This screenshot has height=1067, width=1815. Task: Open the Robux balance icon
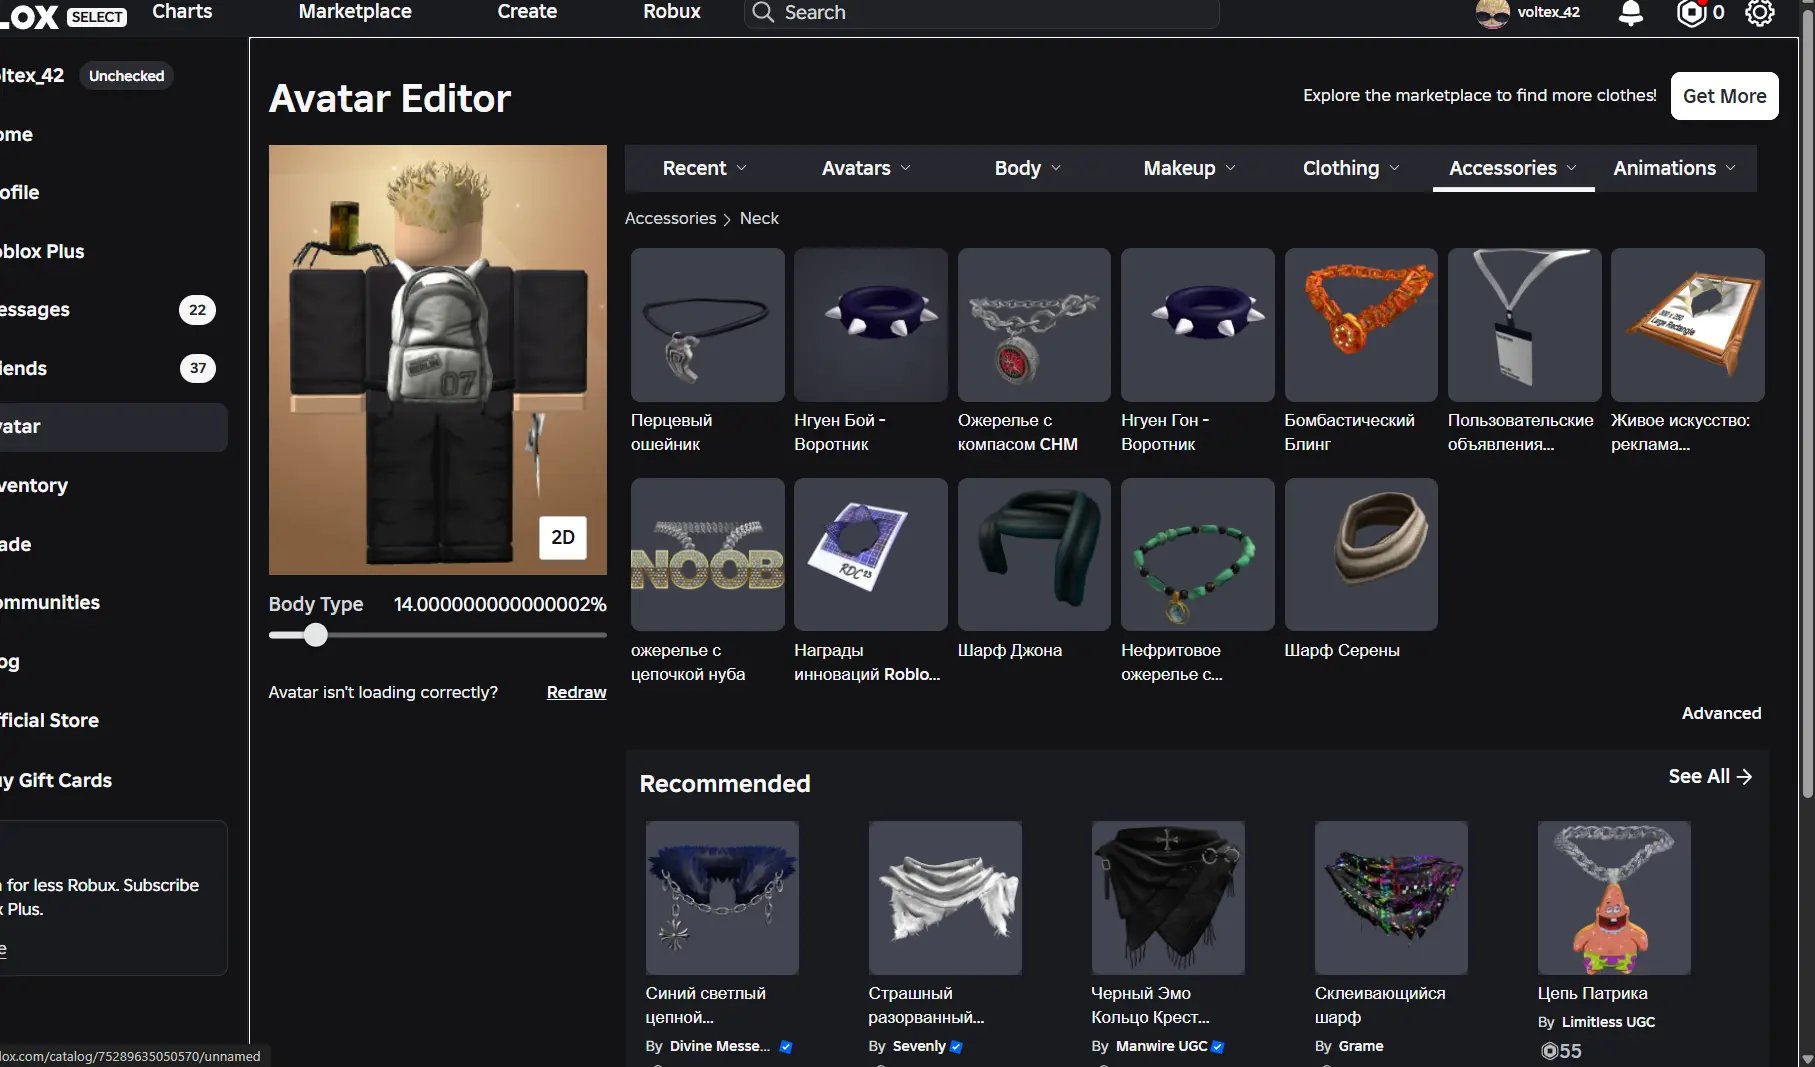coord(1691,13)
